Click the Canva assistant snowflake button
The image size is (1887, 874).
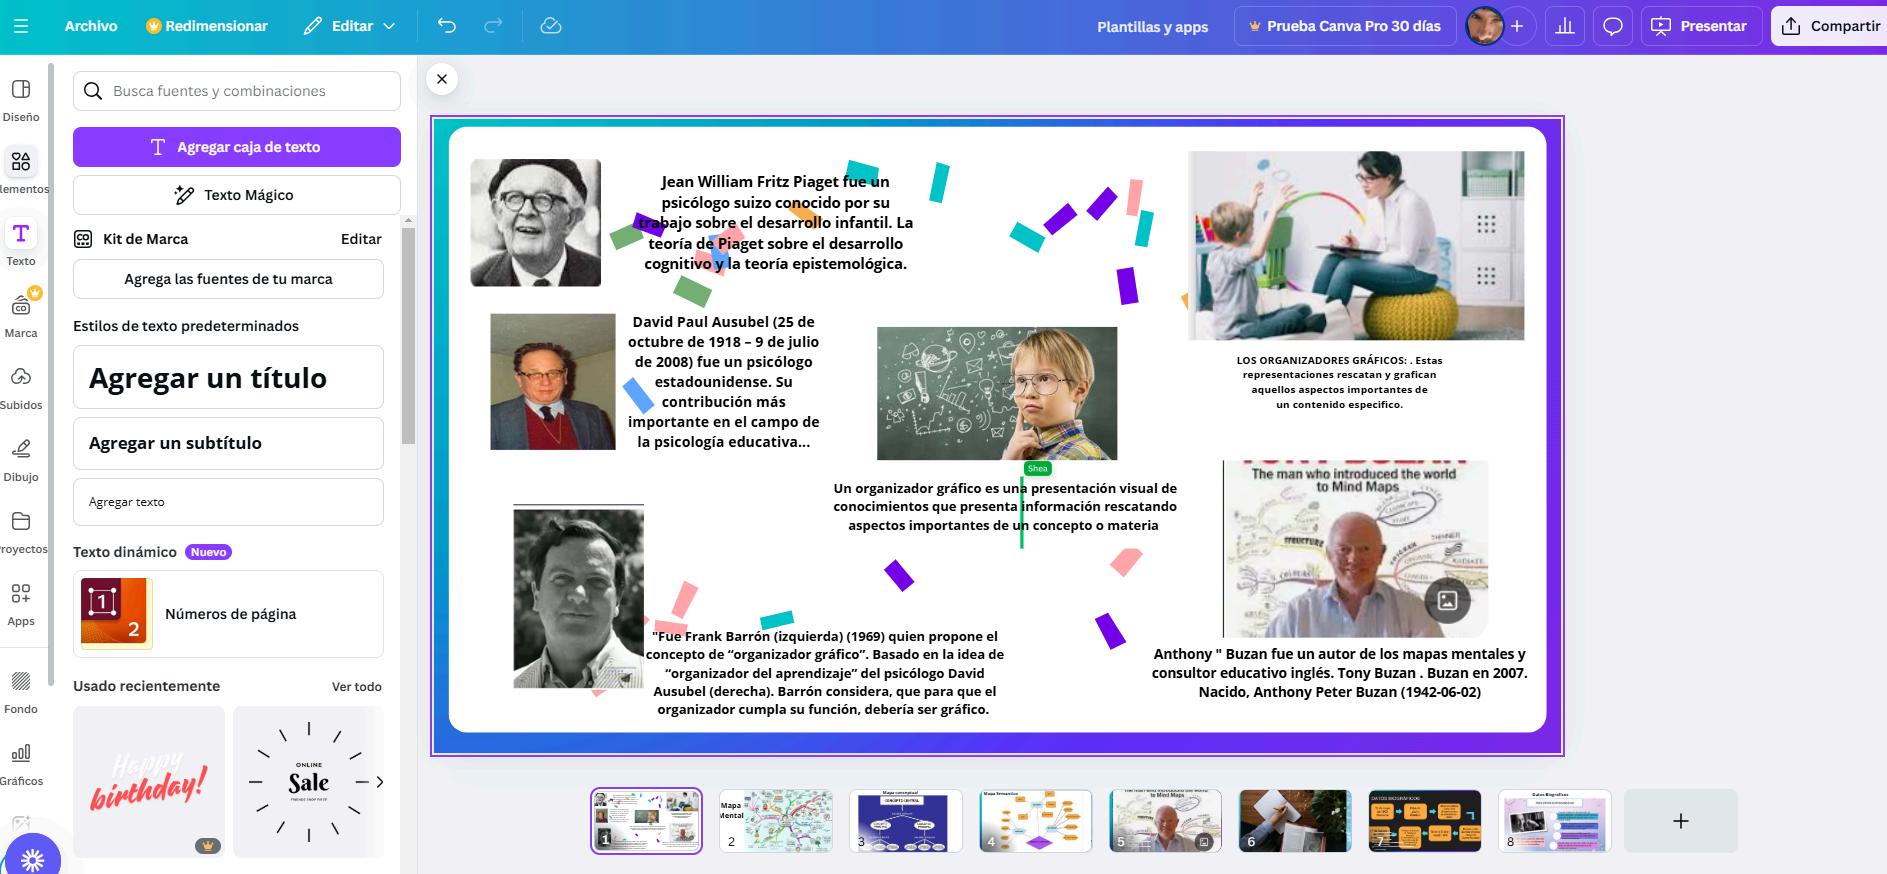[x=32, y=859]
